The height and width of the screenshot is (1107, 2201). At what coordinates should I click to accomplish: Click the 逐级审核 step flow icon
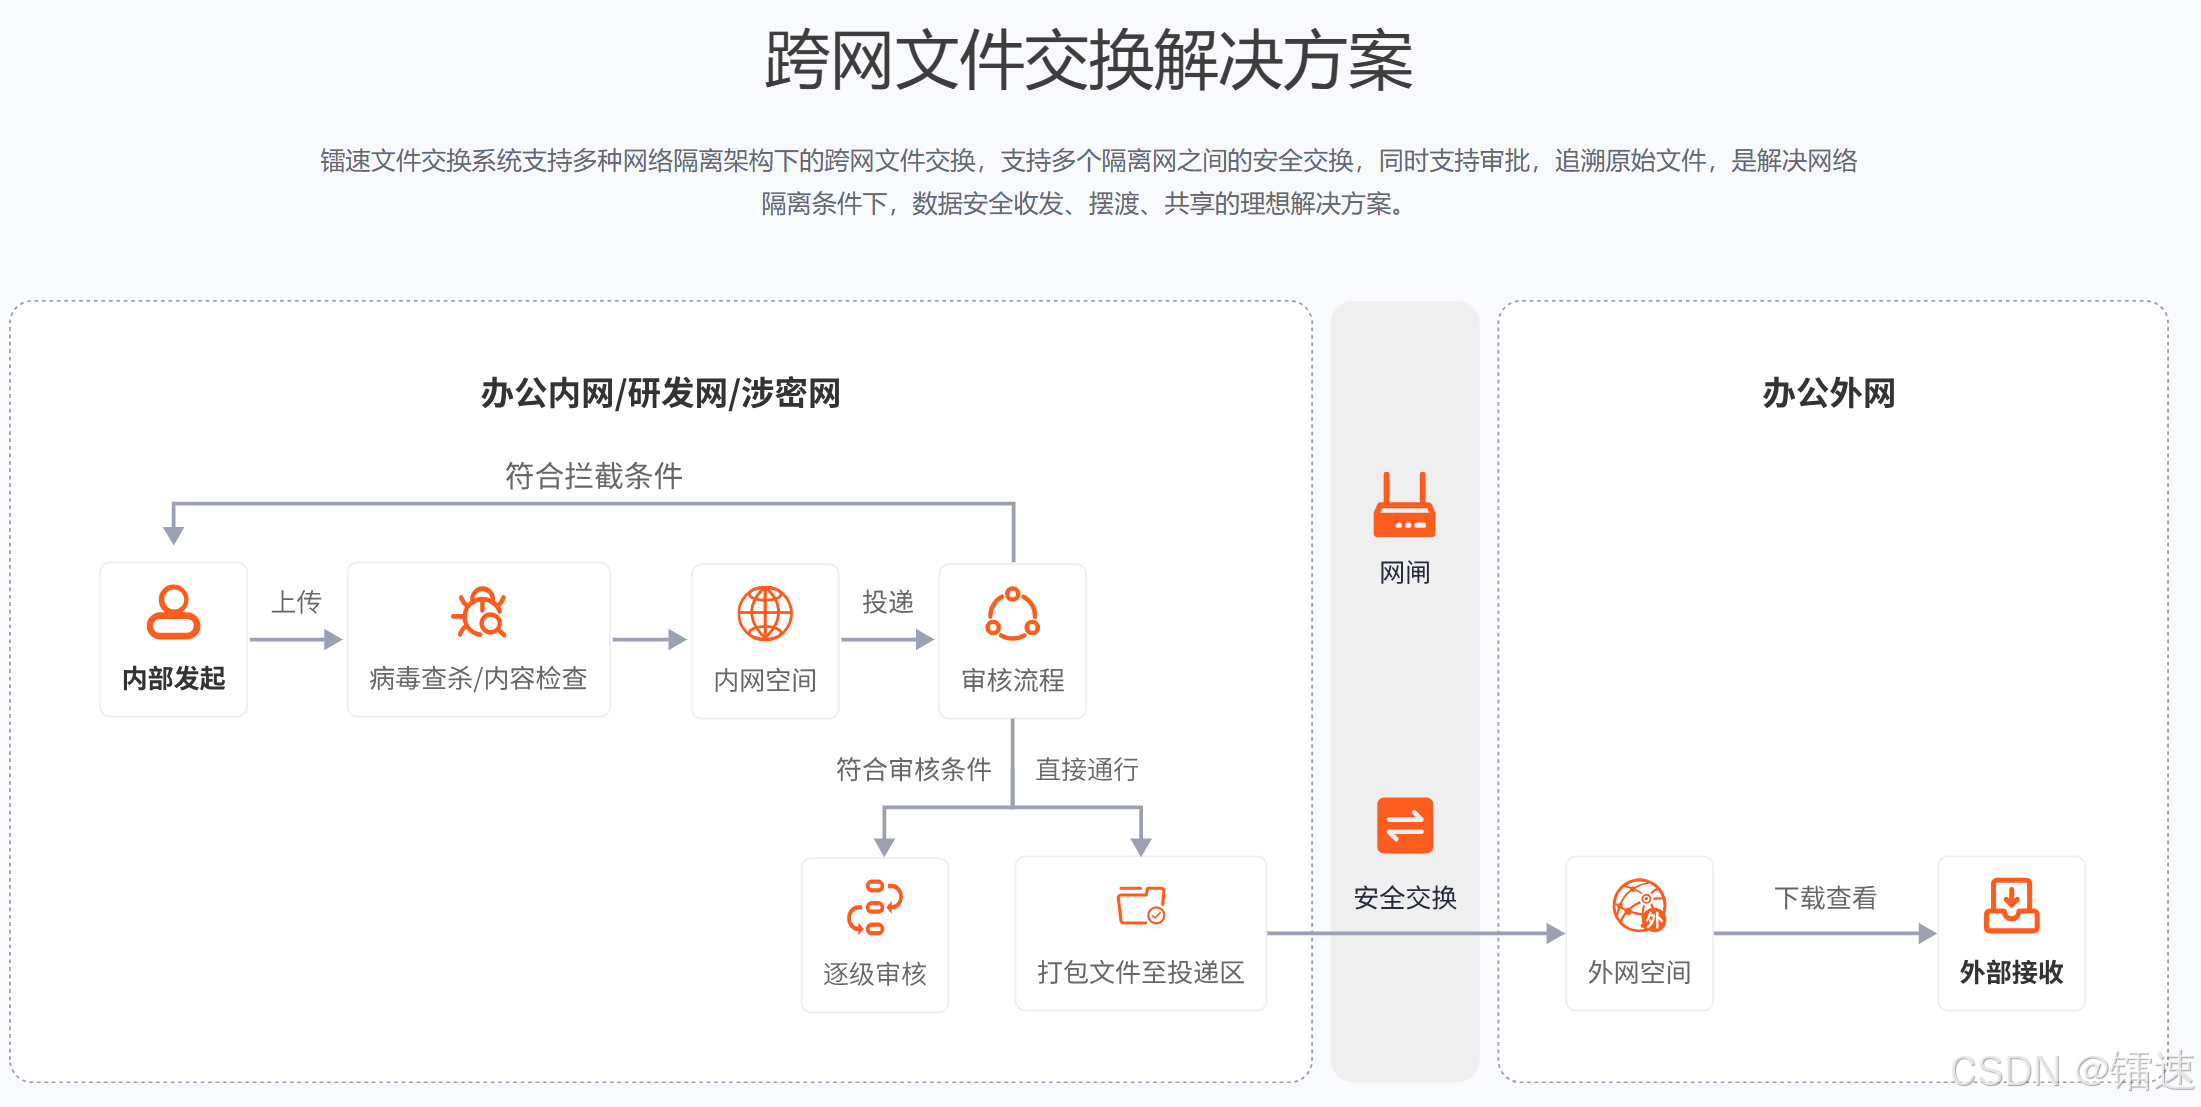(x=875, y=907)
